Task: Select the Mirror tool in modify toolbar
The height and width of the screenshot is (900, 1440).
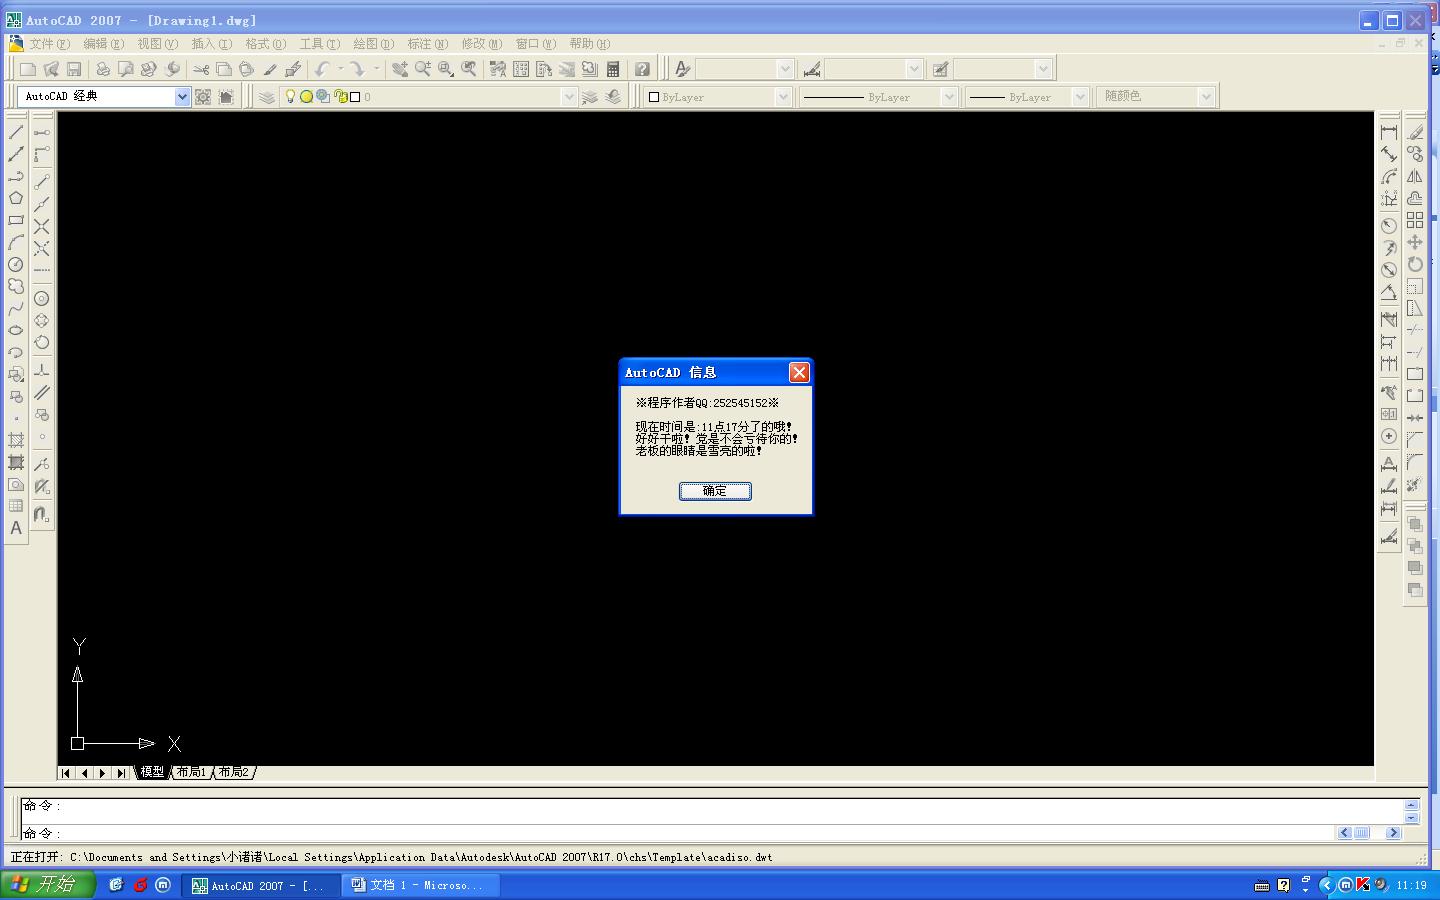Action: (1415, 176)
